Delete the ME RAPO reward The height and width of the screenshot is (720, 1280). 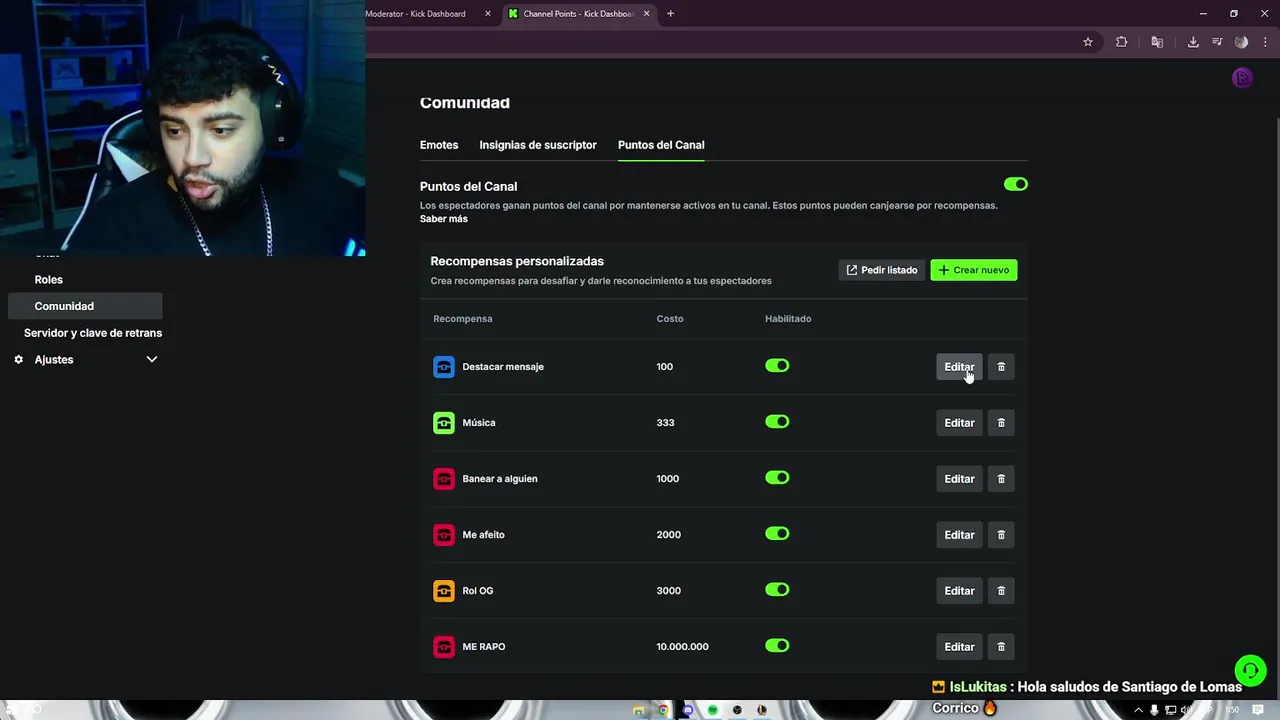tap(1001, 647)
